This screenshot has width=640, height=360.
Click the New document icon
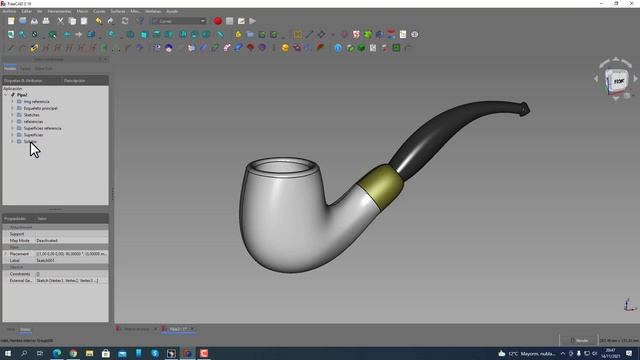click(x=11, y=21)
